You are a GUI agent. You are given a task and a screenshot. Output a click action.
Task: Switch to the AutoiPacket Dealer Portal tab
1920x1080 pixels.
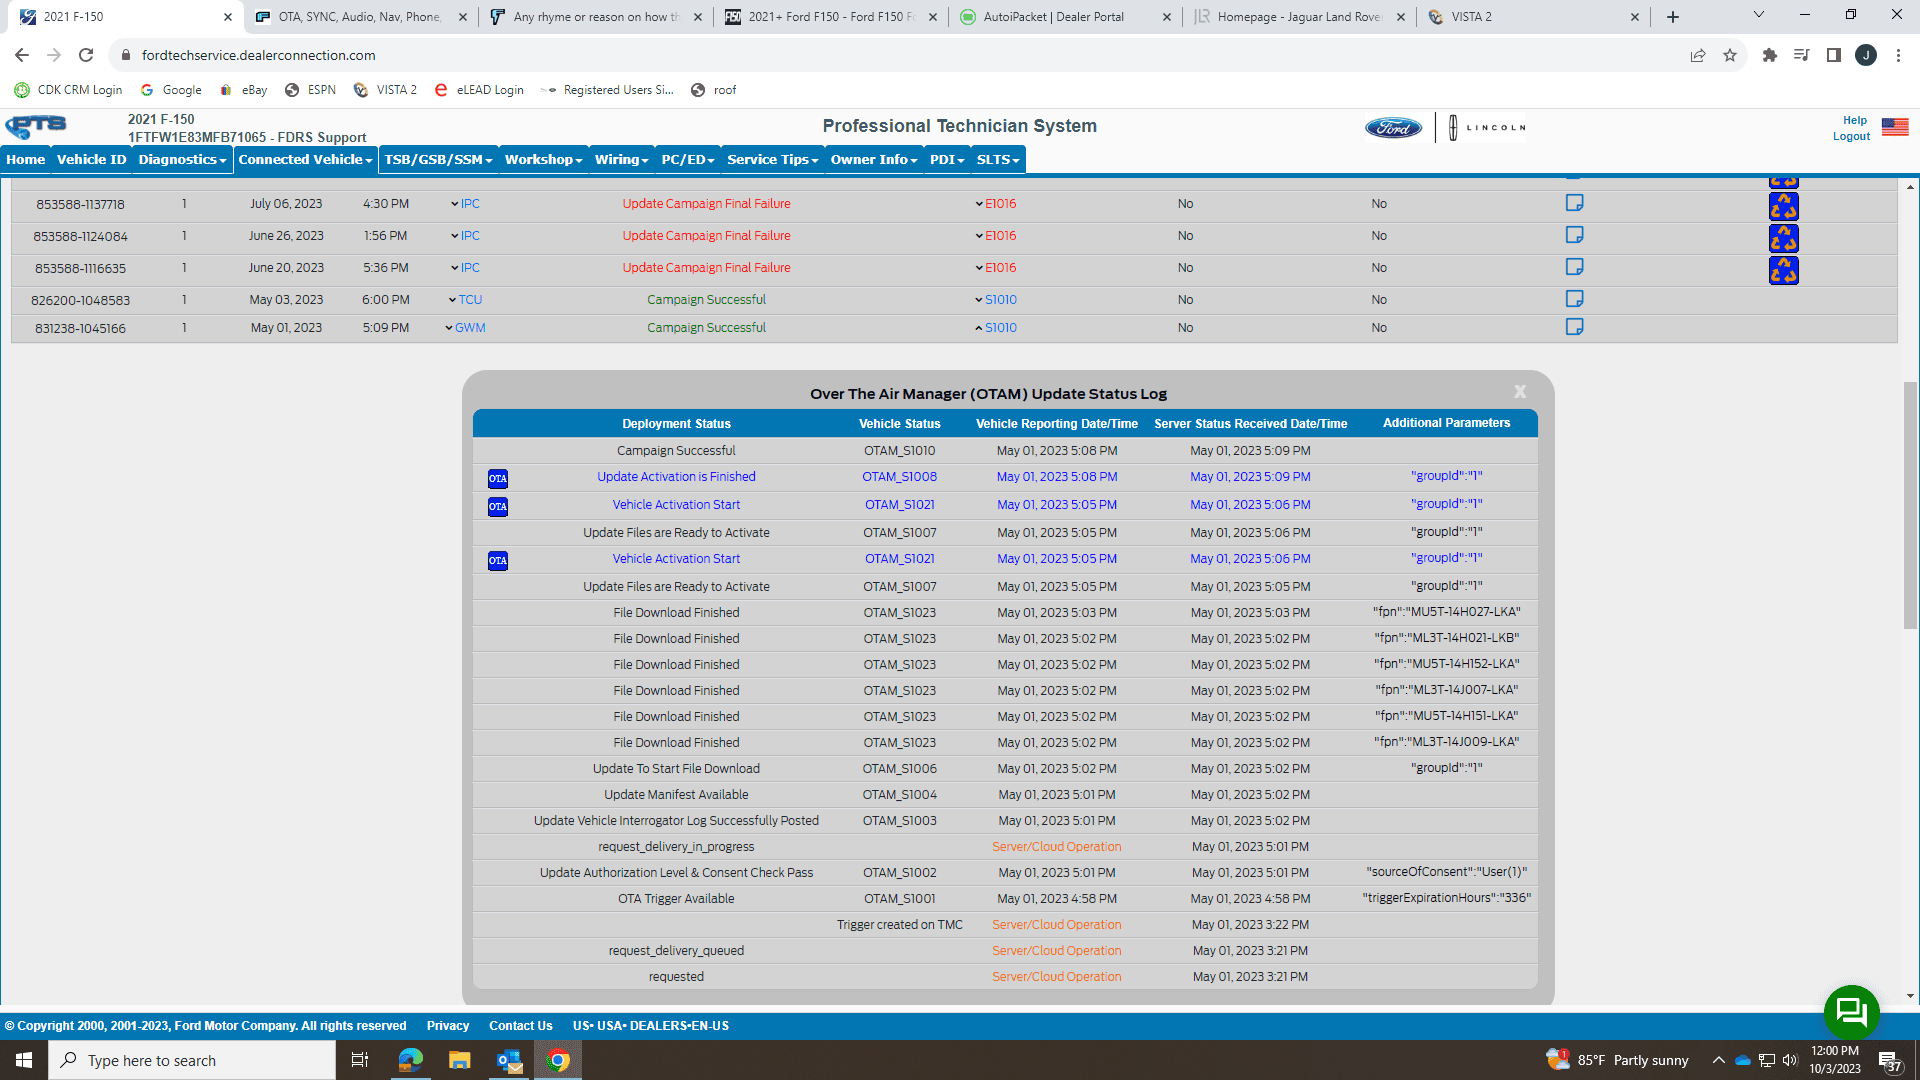click(1053, 17)
